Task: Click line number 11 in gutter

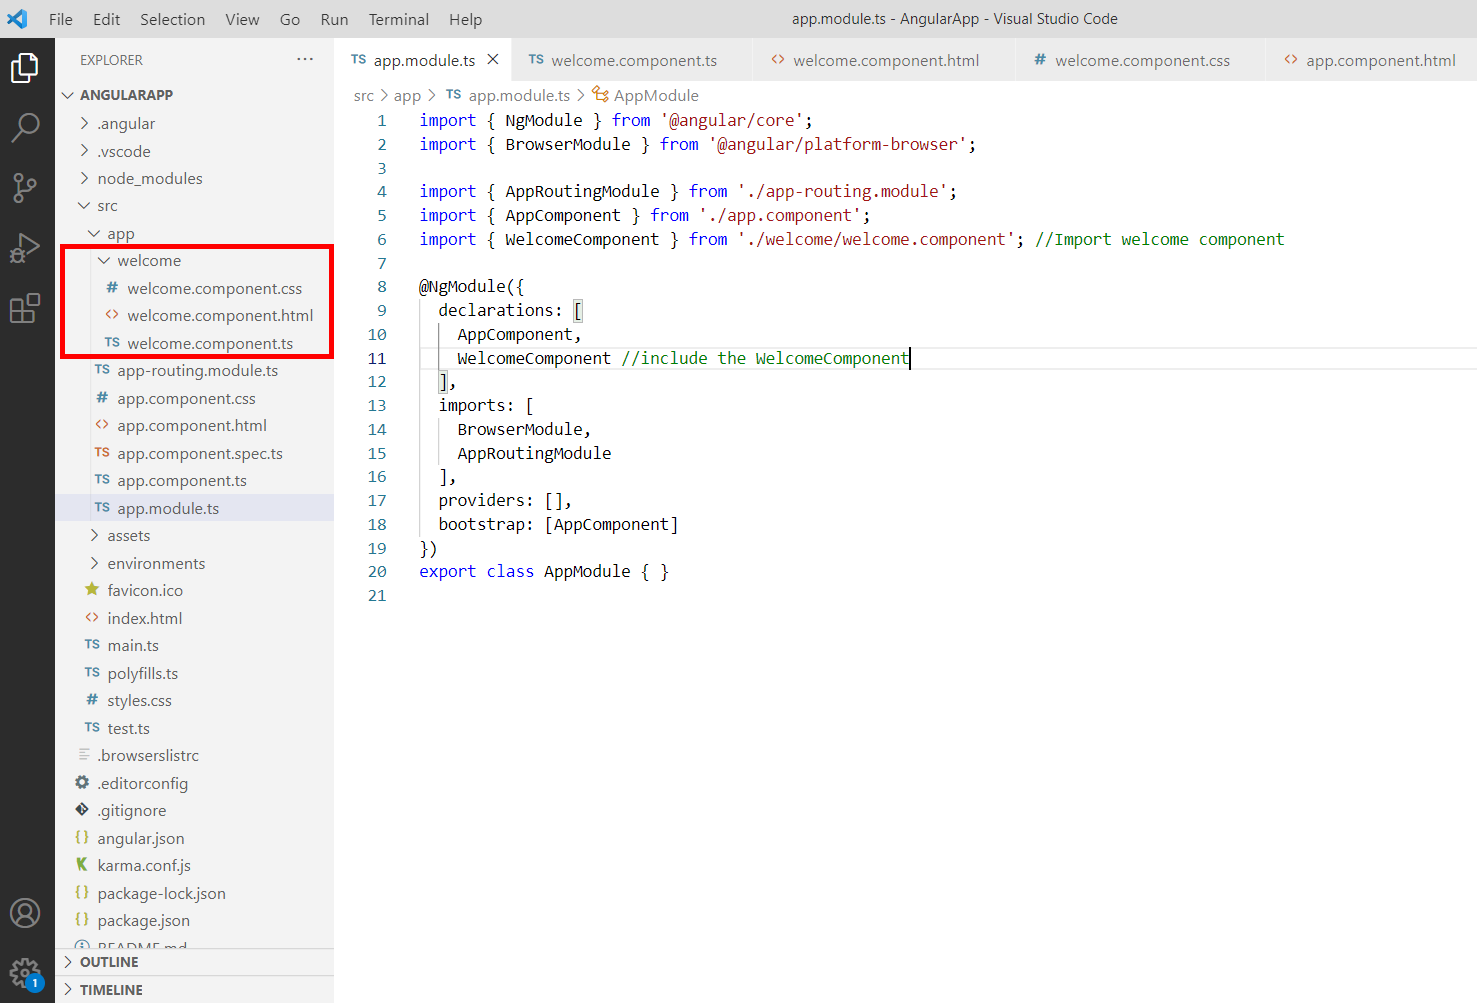Action: click(x=377, y=358)
